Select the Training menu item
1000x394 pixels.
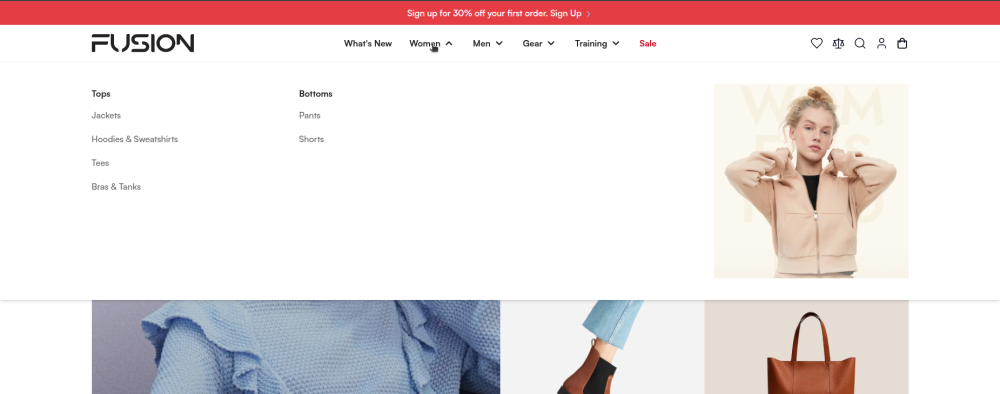[591, 43]
